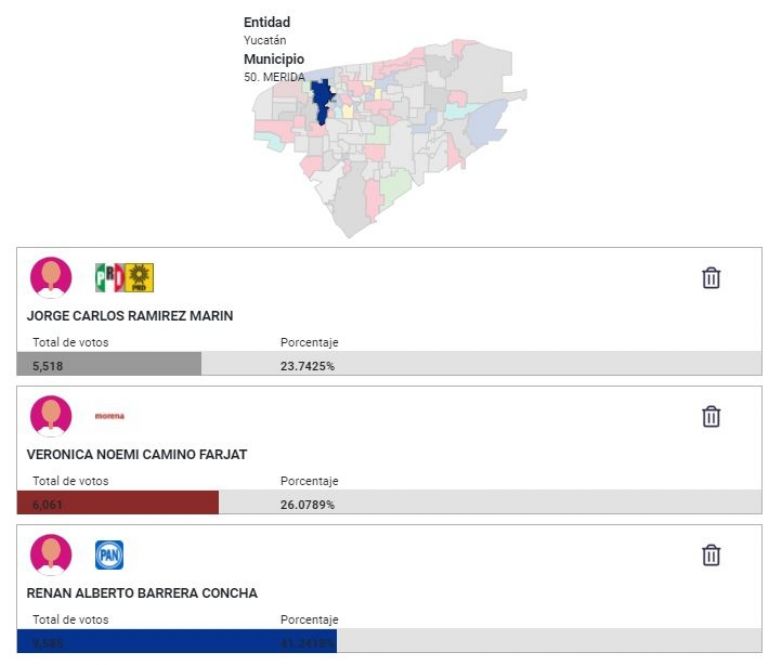Click Renan Alberto Barrera Concha's avatar
Screen dimensions: 768x665
(51, 555)
